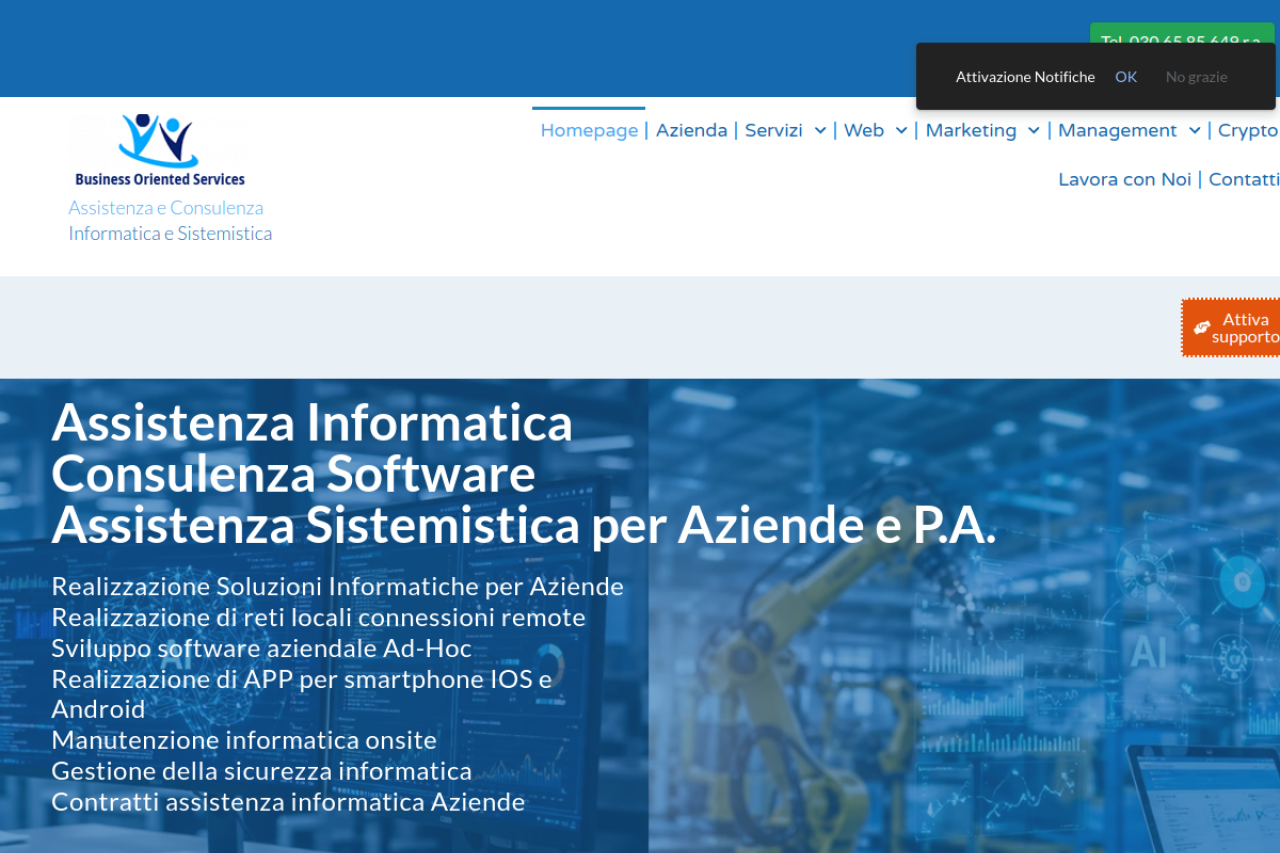
Task: Click the green telephone number button
Action: coord(1182,33)
